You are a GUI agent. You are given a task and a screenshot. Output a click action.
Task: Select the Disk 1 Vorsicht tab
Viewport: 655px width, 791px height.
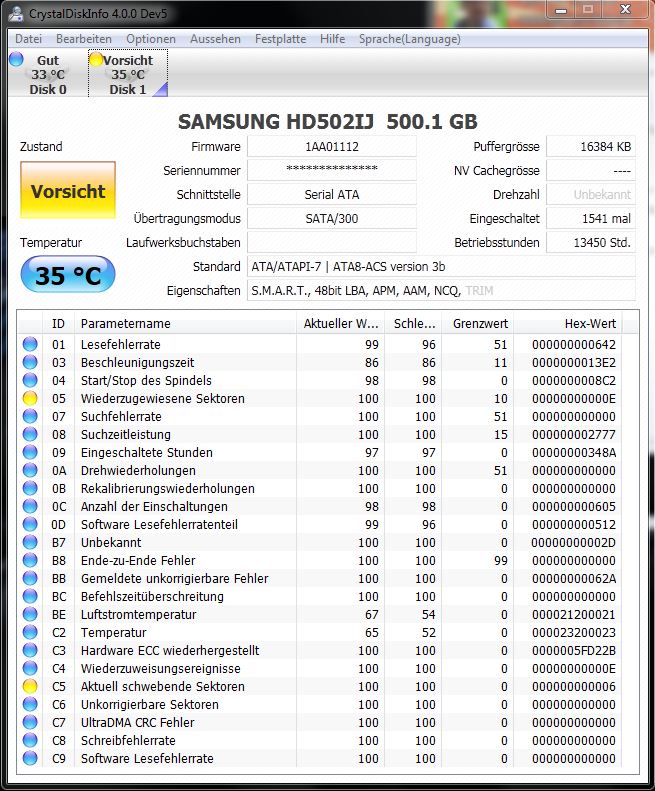coord(128,75)
